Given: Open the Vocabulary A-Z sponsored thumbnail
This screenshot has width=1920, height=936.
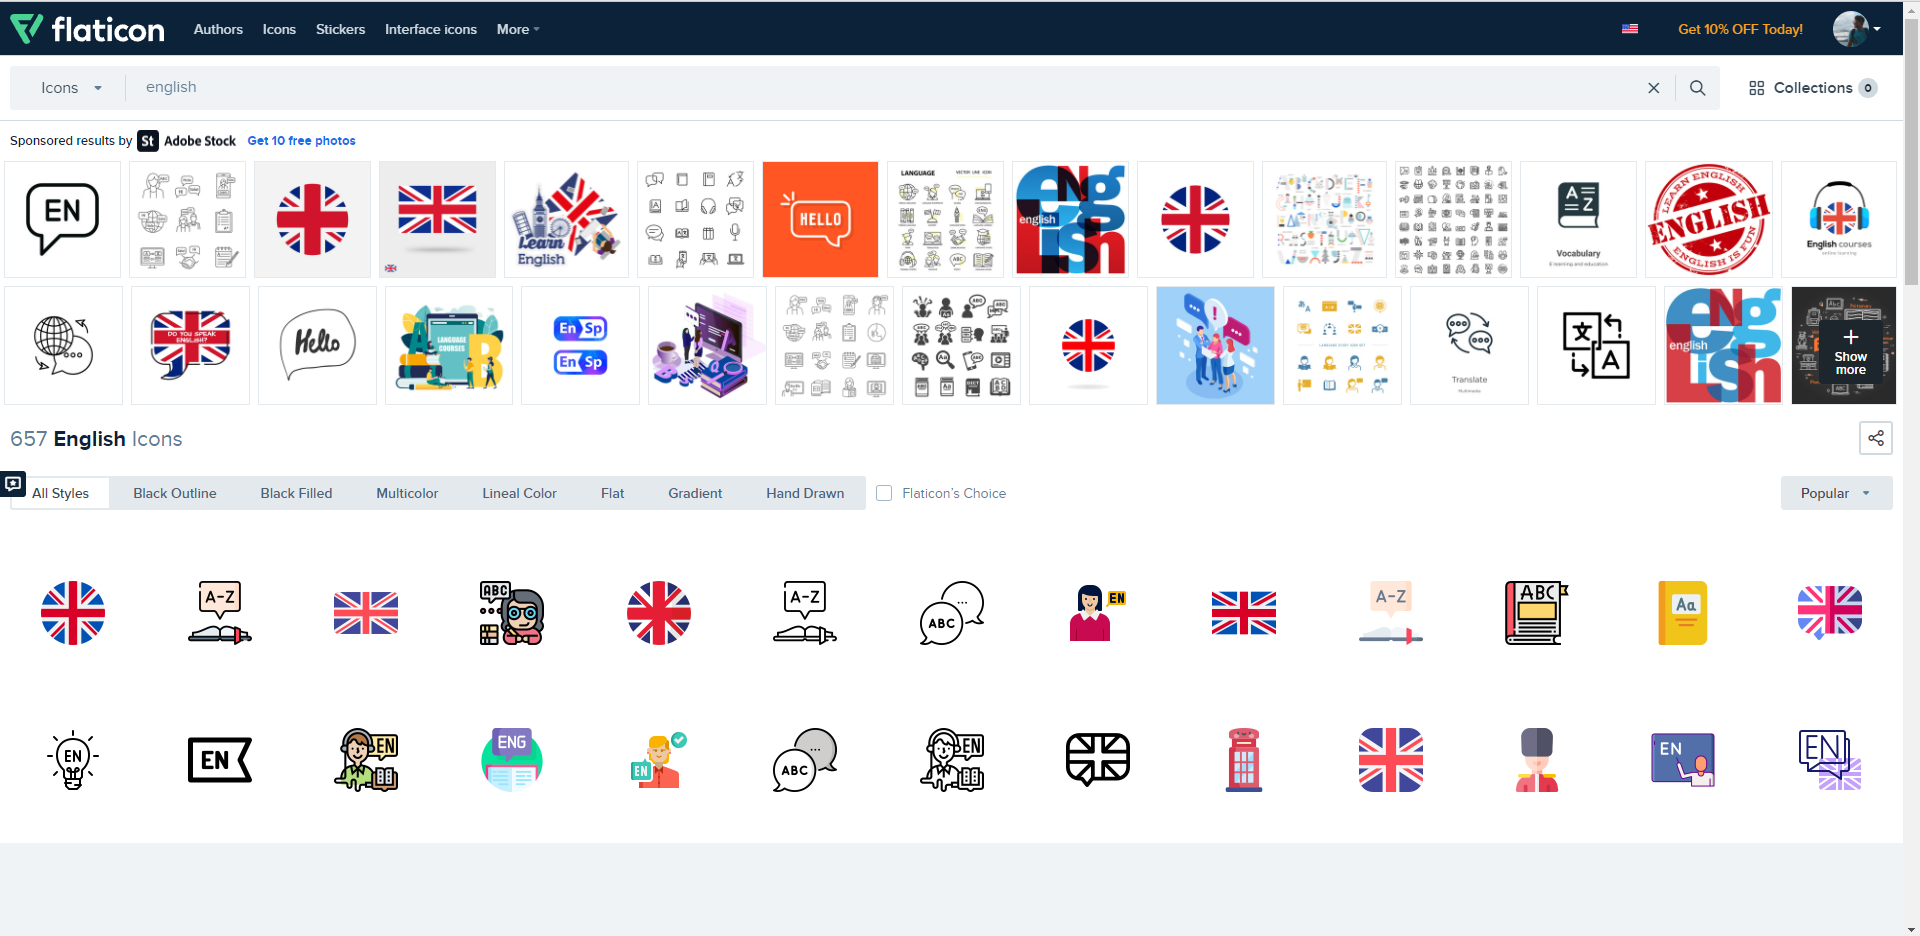Looking at the screenshot, I should pos(1578,219).
